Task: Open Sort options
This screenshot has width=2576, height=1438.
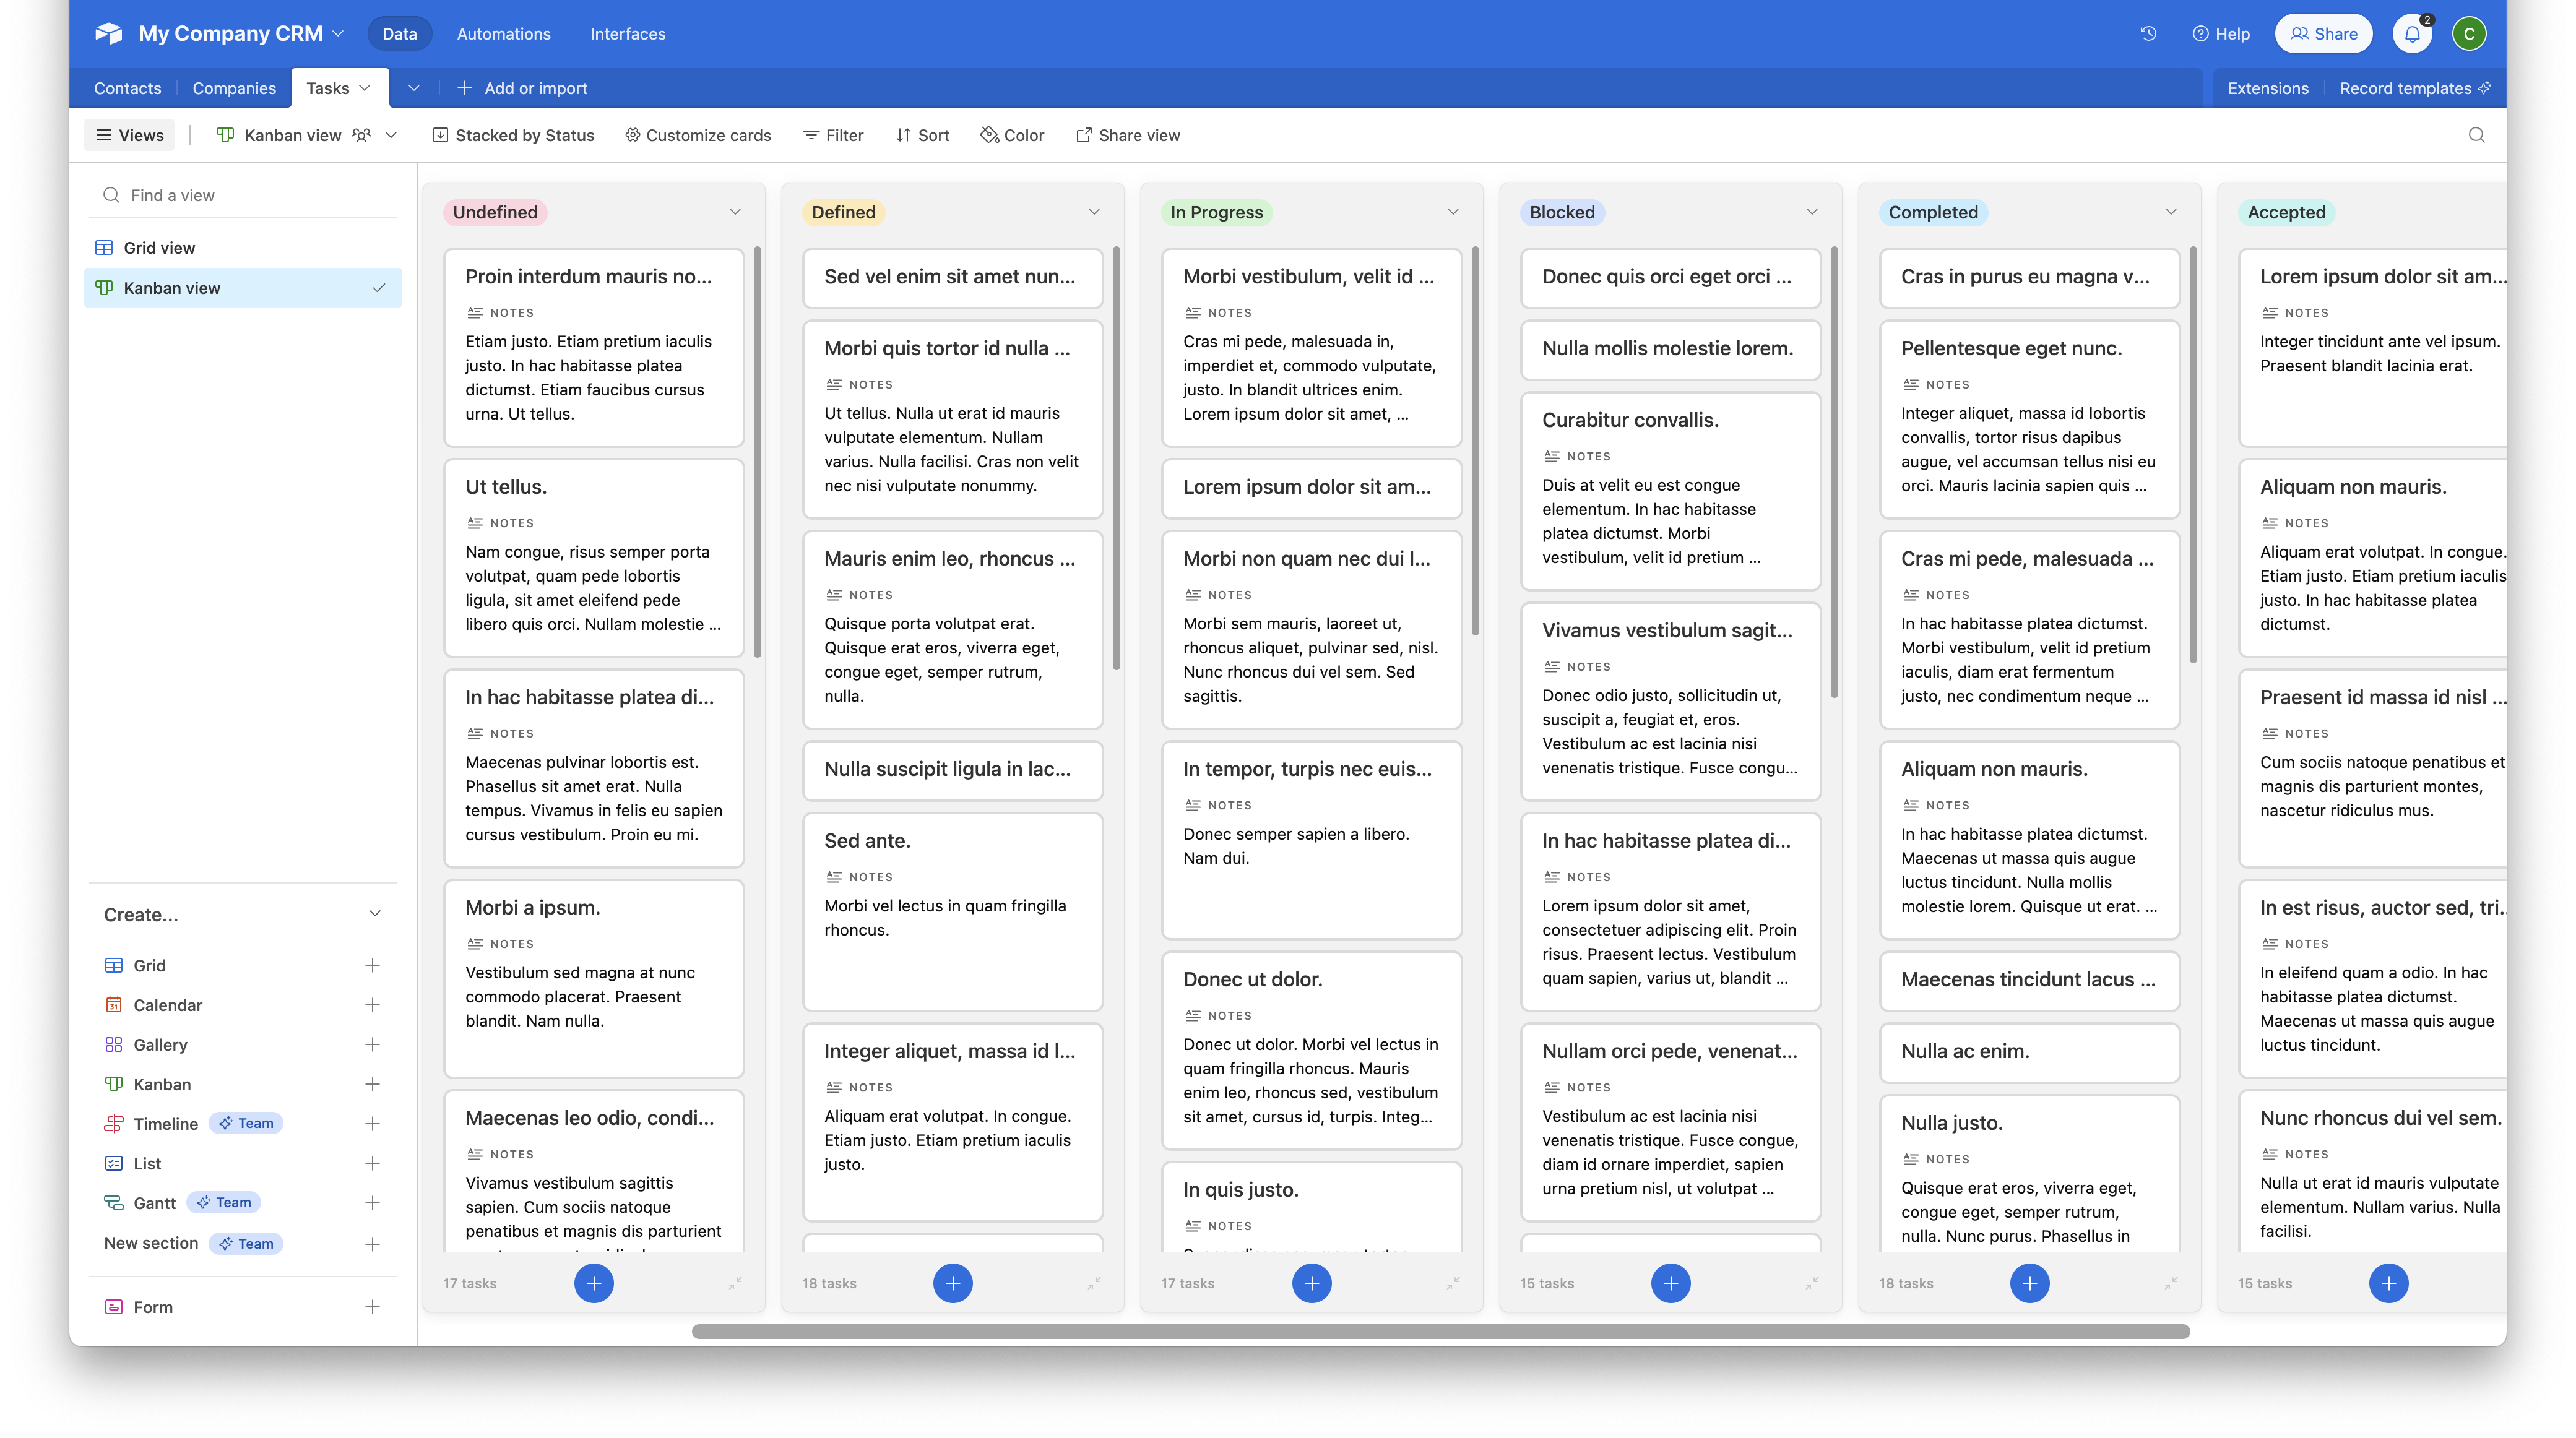Action: 921,135
